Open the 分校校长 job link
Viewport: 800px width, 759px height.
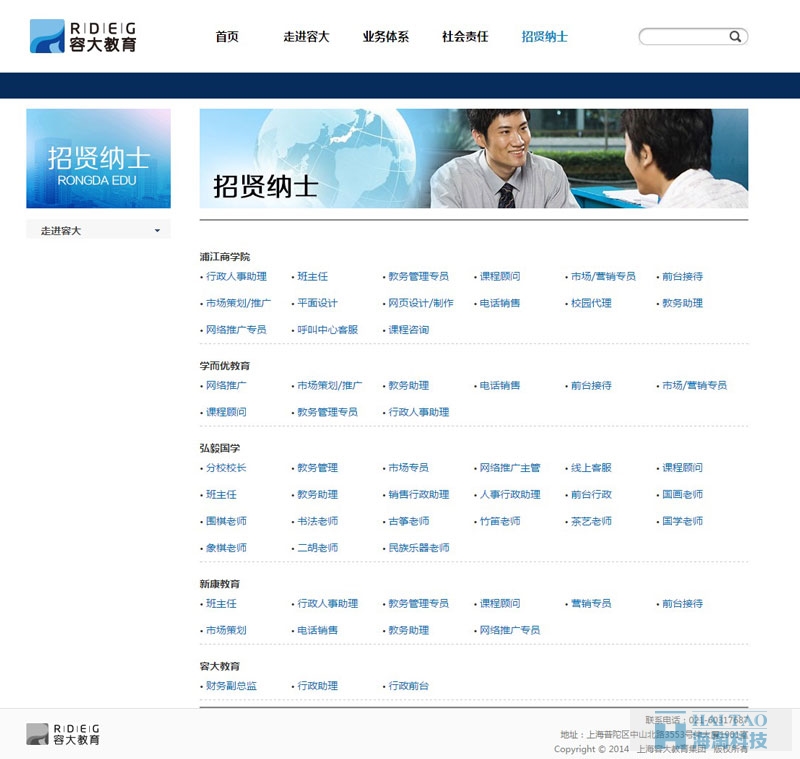[226, 468]
